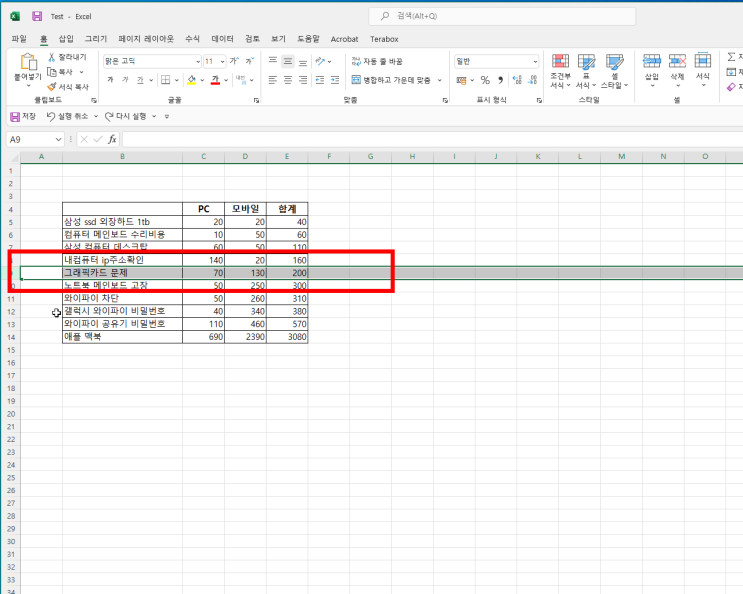
Task: Apply comma style number format
Action: 500,80
